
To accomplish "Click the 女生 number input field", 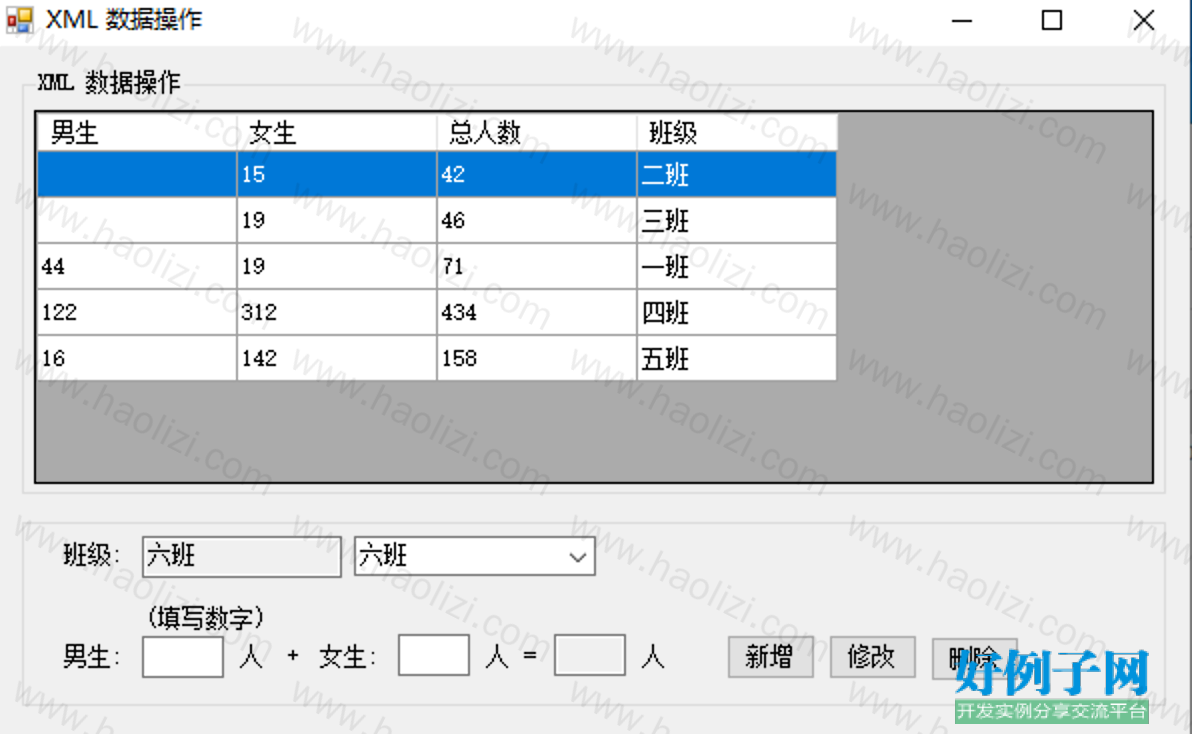I will (x=433, y=656).
